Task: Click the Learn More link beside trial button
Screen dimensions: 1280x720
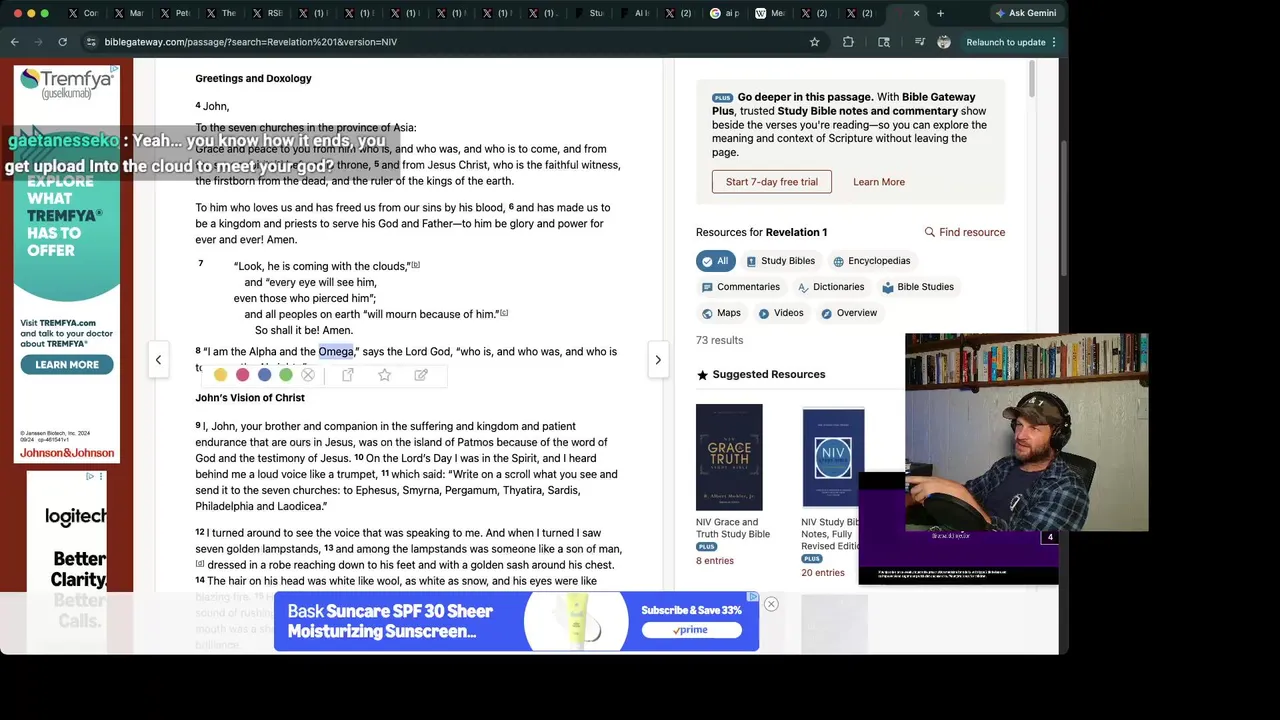Action: pyautogui.click(x=879, y=182)
